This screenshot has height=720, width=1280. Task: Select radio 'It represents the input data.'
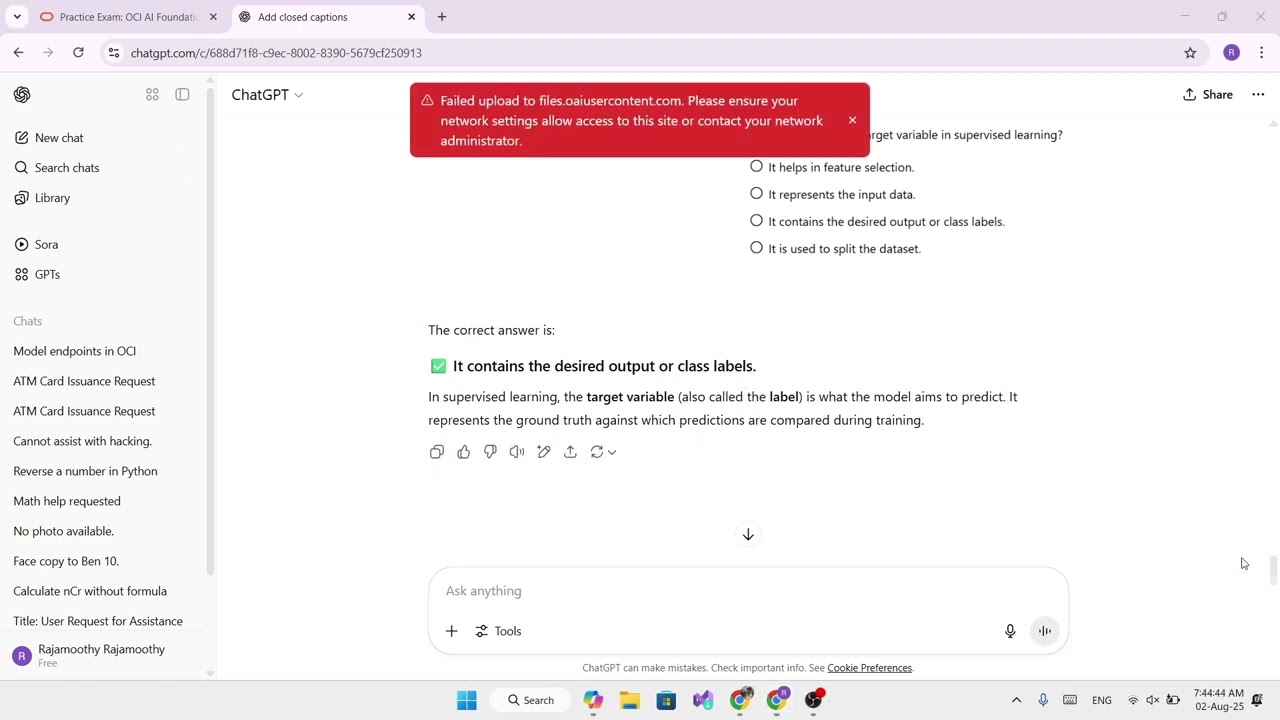[x=756, y=194]
